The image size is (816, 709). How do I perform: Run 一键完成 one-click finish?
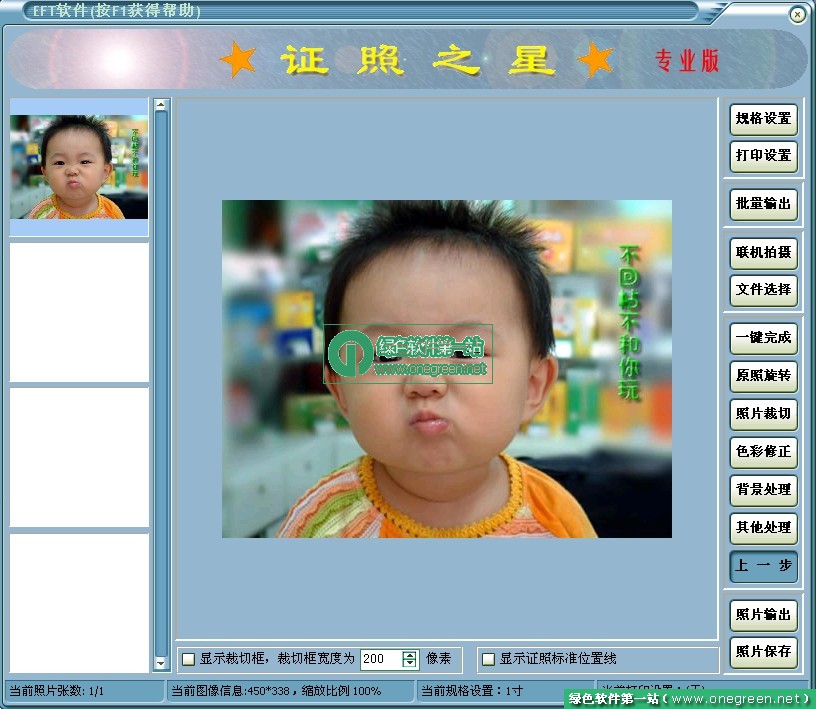pos(763,338)
